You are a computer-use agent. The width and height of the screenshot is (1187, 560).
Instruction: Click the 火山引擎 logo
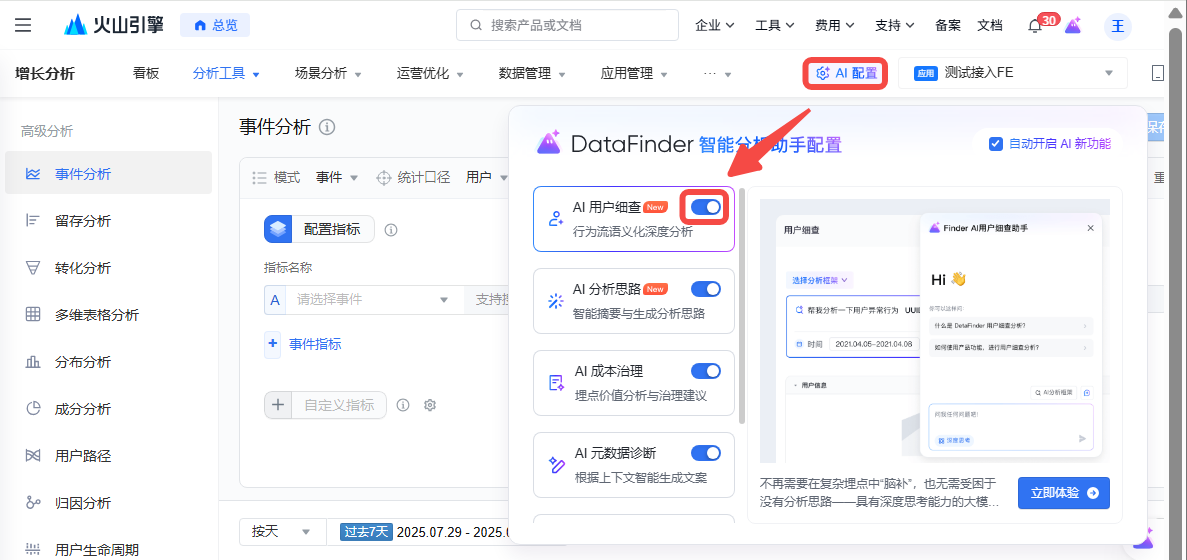[x=115, y=25]
